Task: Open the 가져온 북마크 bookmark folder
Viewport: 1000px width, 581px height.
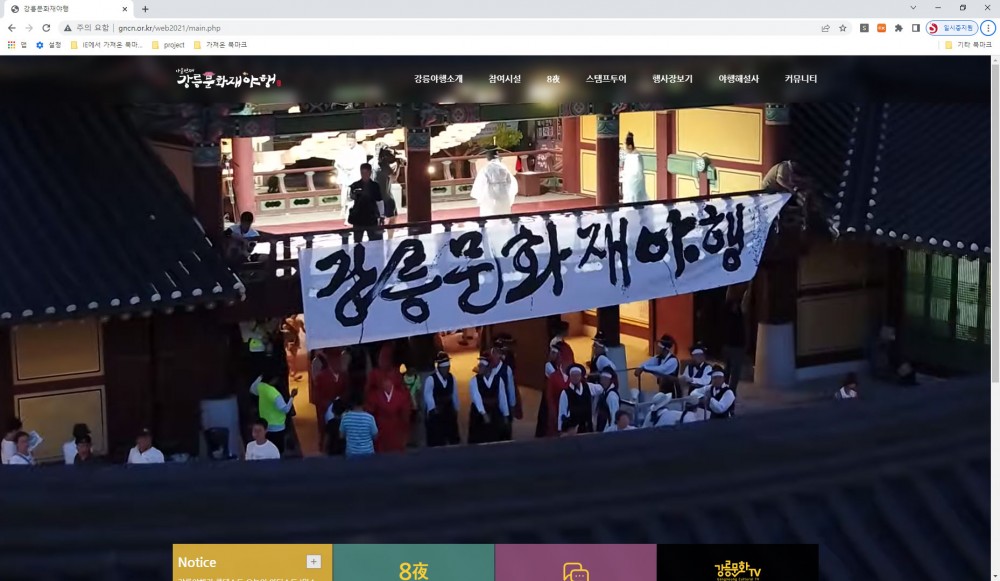Action: [x=220, y=45]
